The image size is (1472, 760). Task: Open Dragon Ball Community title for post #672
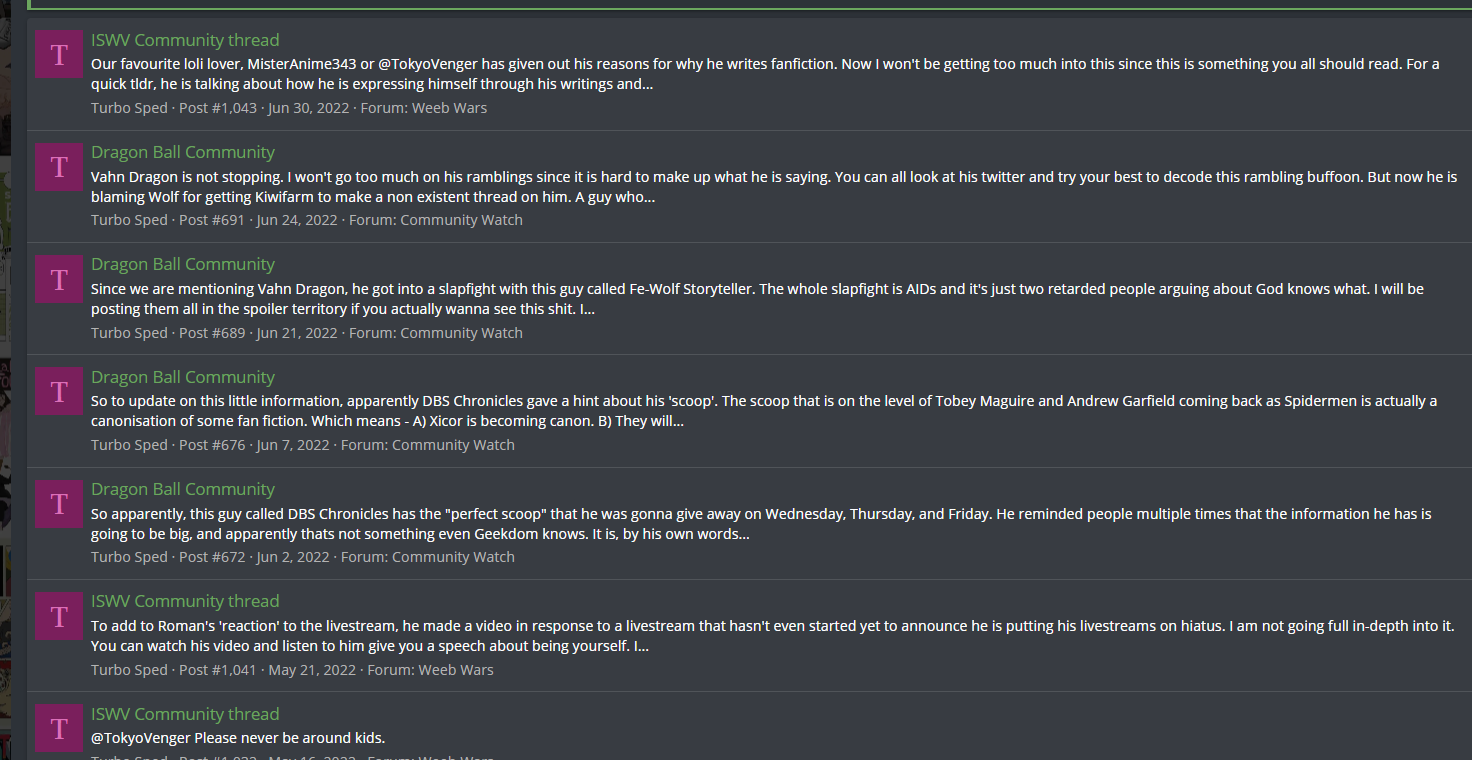pyautogui.click(x=182, y=489)
